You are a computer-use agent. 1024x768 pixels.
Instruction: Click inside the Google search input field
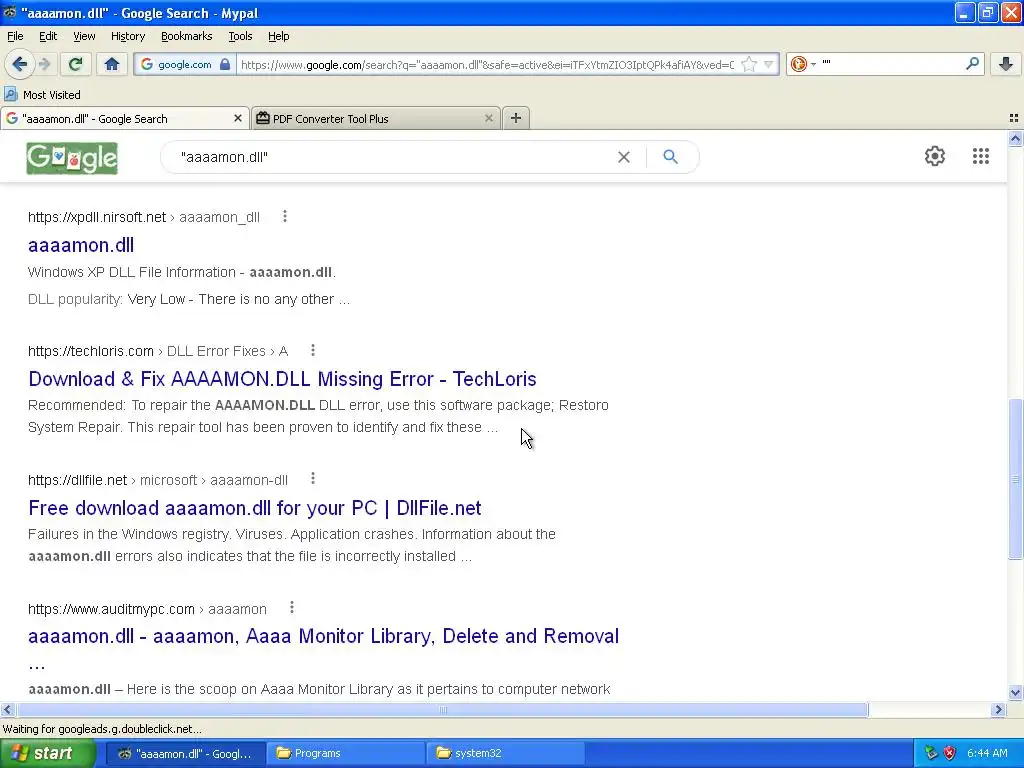[392, 157]
